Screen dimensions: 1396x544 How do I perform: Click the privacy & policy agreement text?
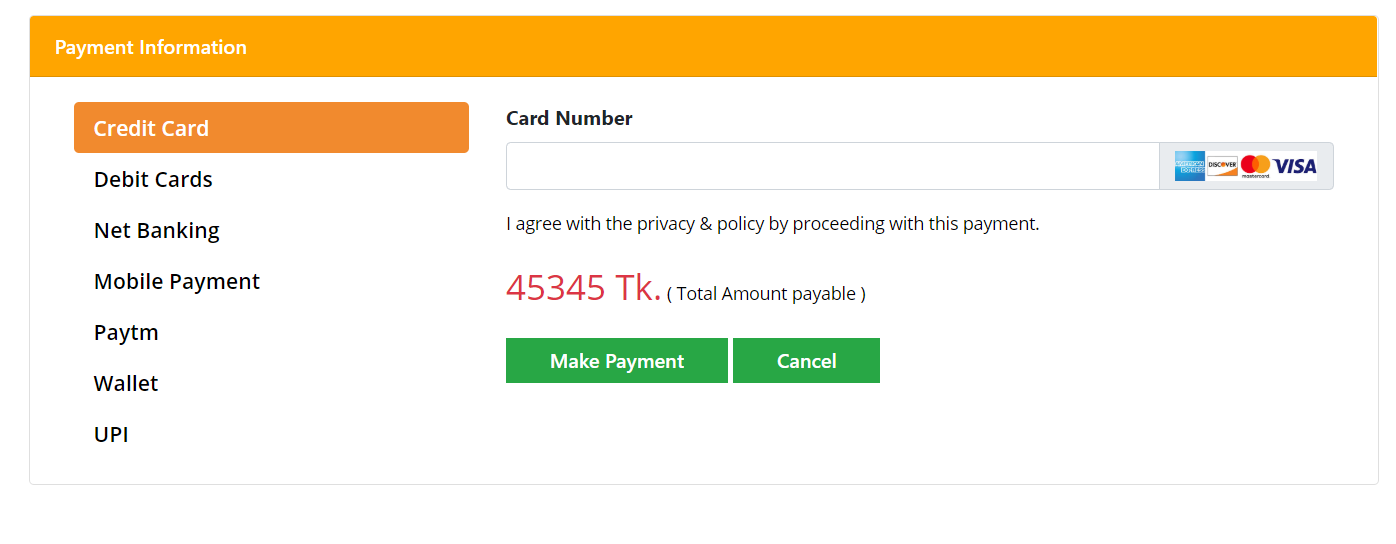click(x=773, y=224)
